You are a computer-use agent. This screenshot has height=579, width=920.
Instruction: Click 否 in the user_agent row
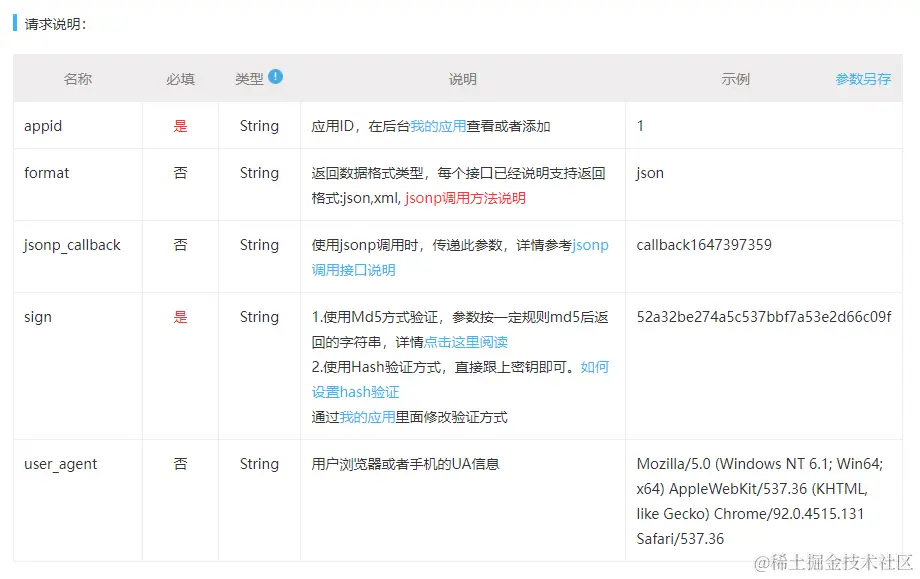coord(180,464)
